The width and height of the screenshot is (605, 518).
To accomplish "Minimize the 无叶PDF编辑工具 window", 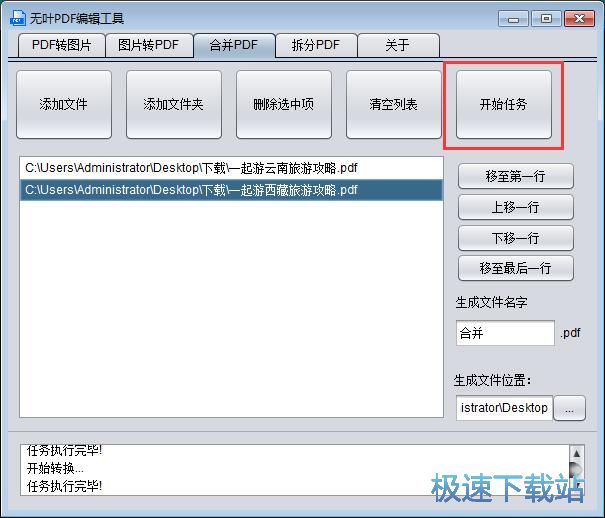I will (x=514, y=19).
